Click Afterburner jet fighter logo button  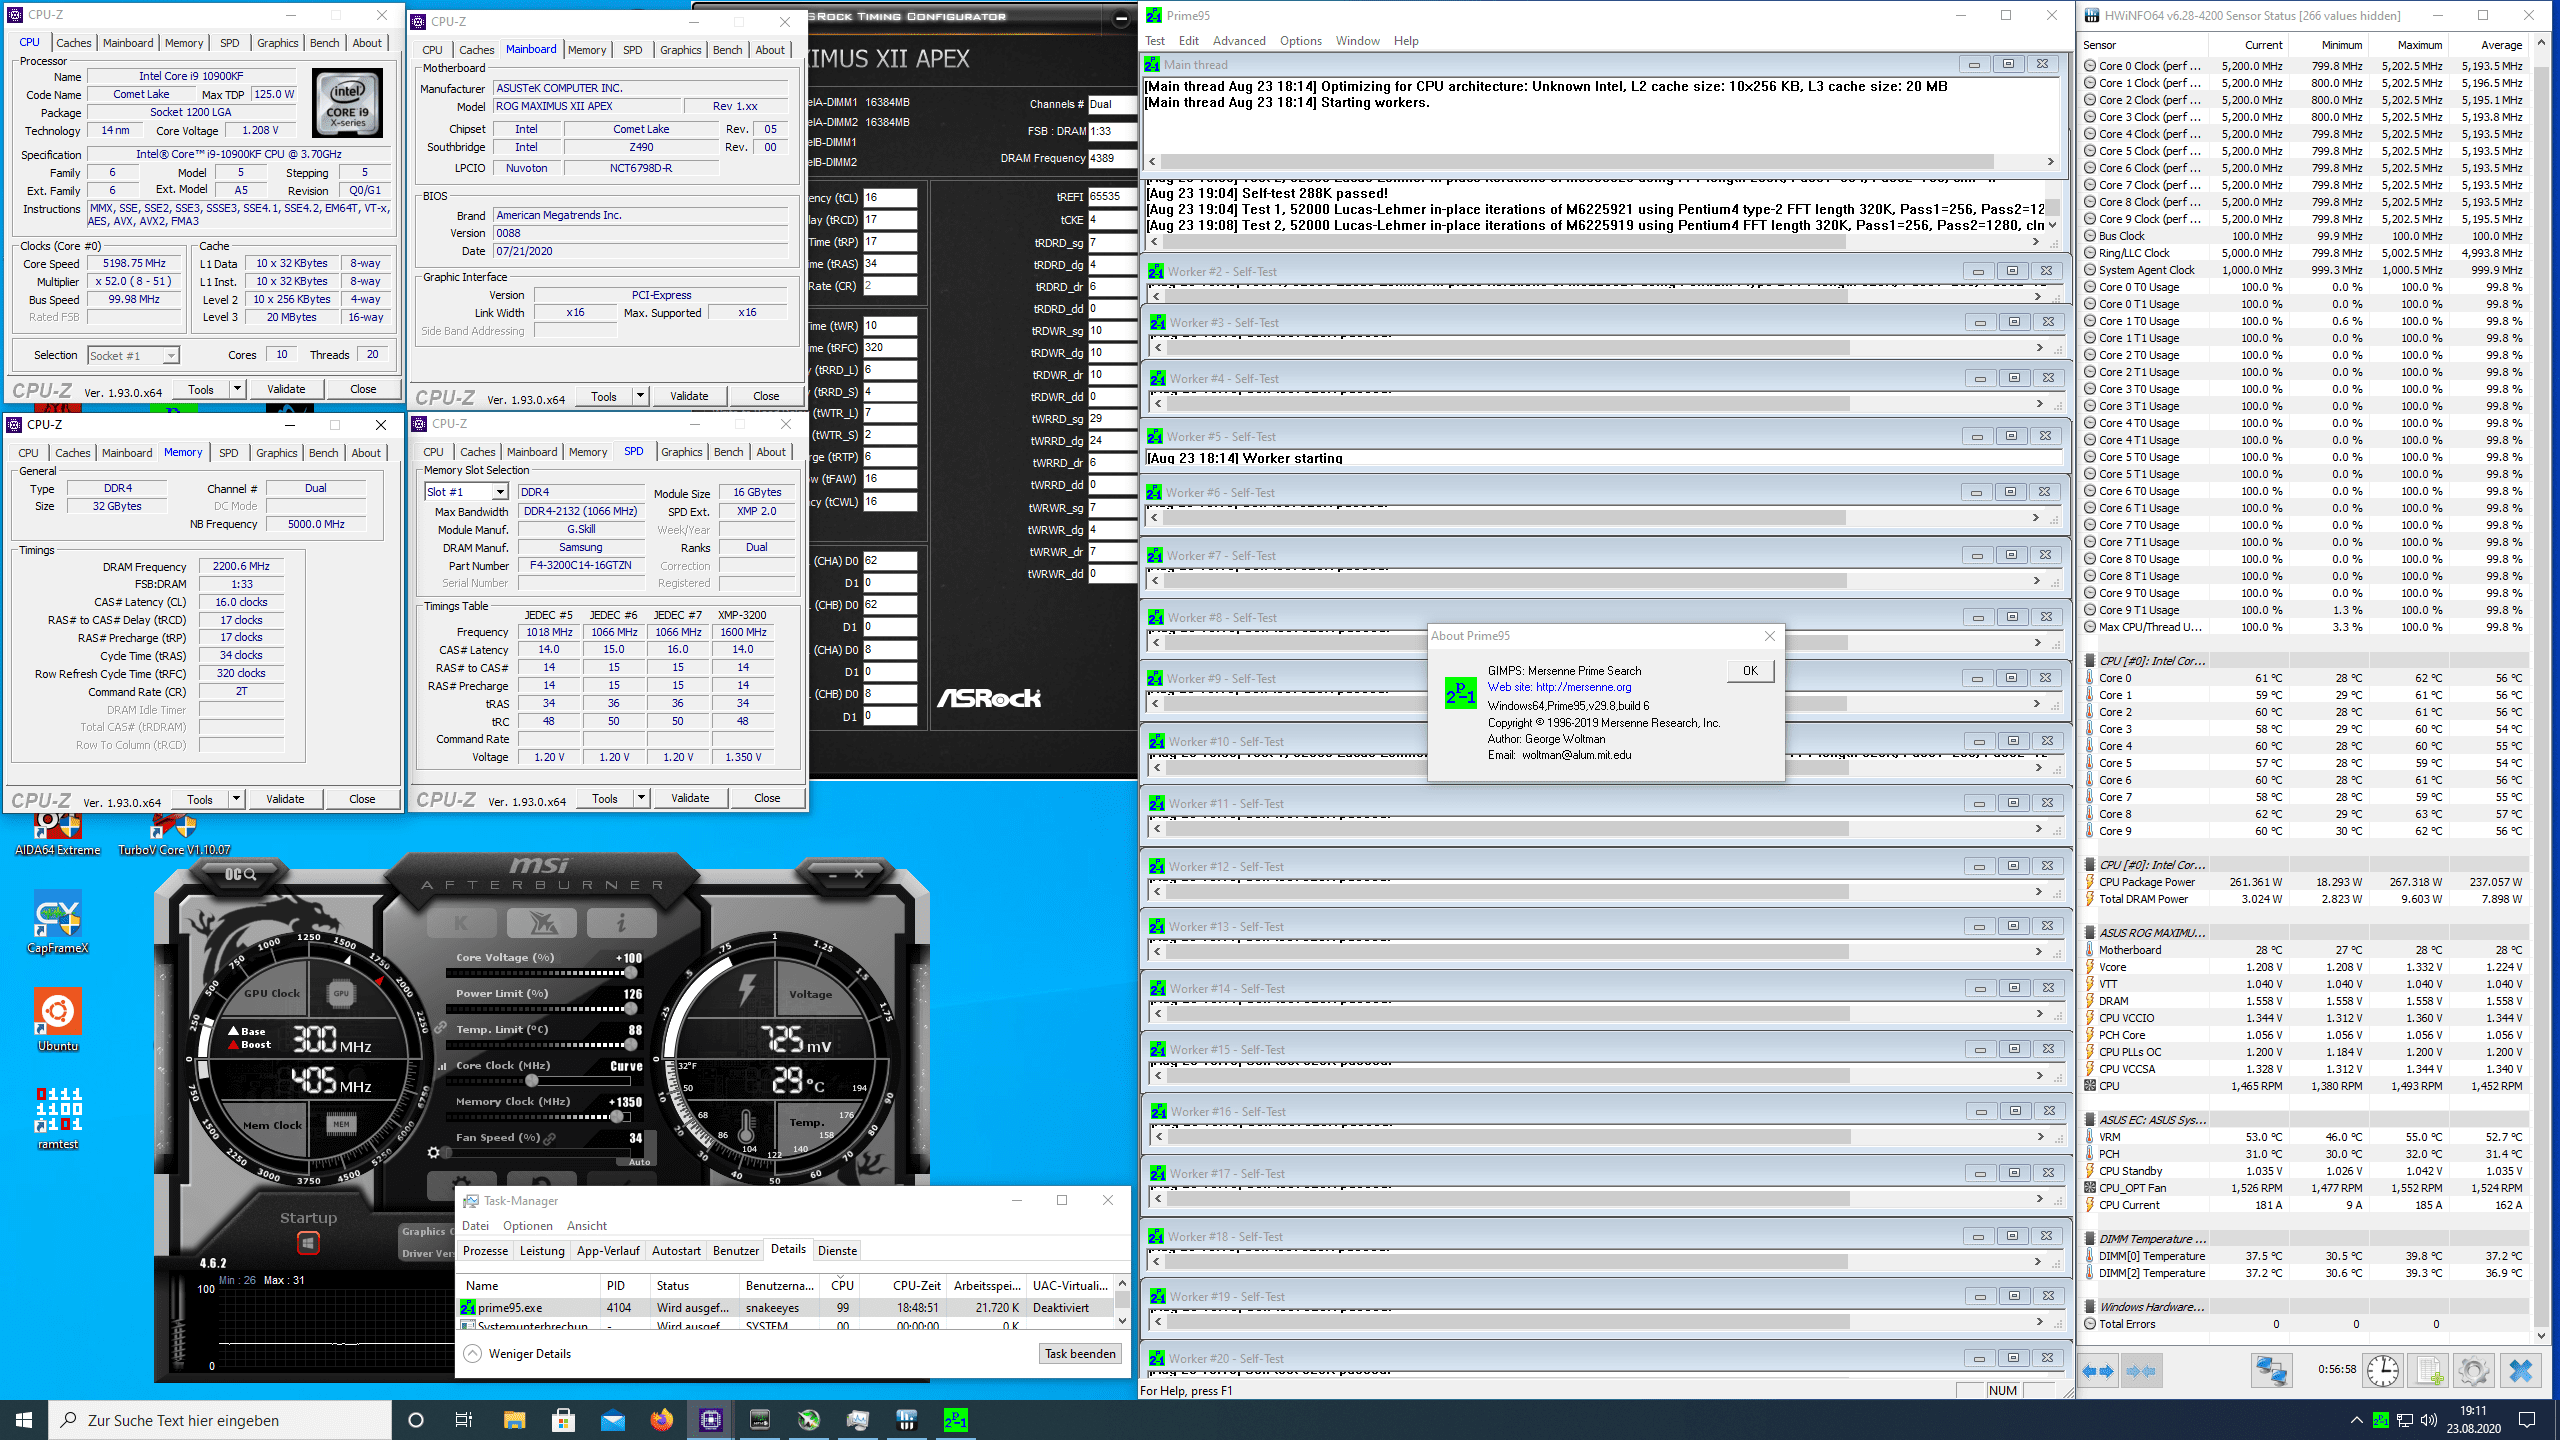(x=541, y=922)
